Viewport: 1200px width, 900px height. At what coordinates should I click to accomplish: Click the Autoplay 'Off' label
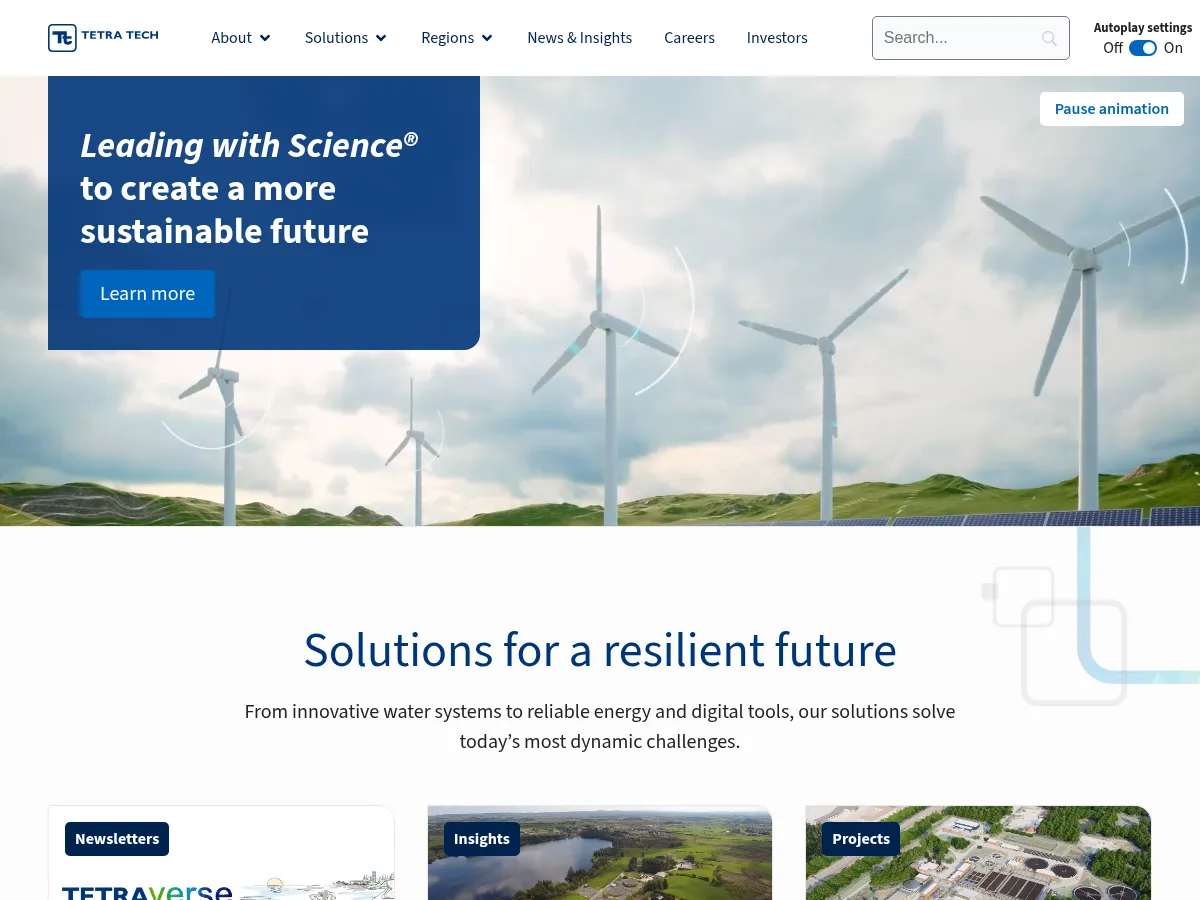pyautogui.click(x=1112, y=48)
